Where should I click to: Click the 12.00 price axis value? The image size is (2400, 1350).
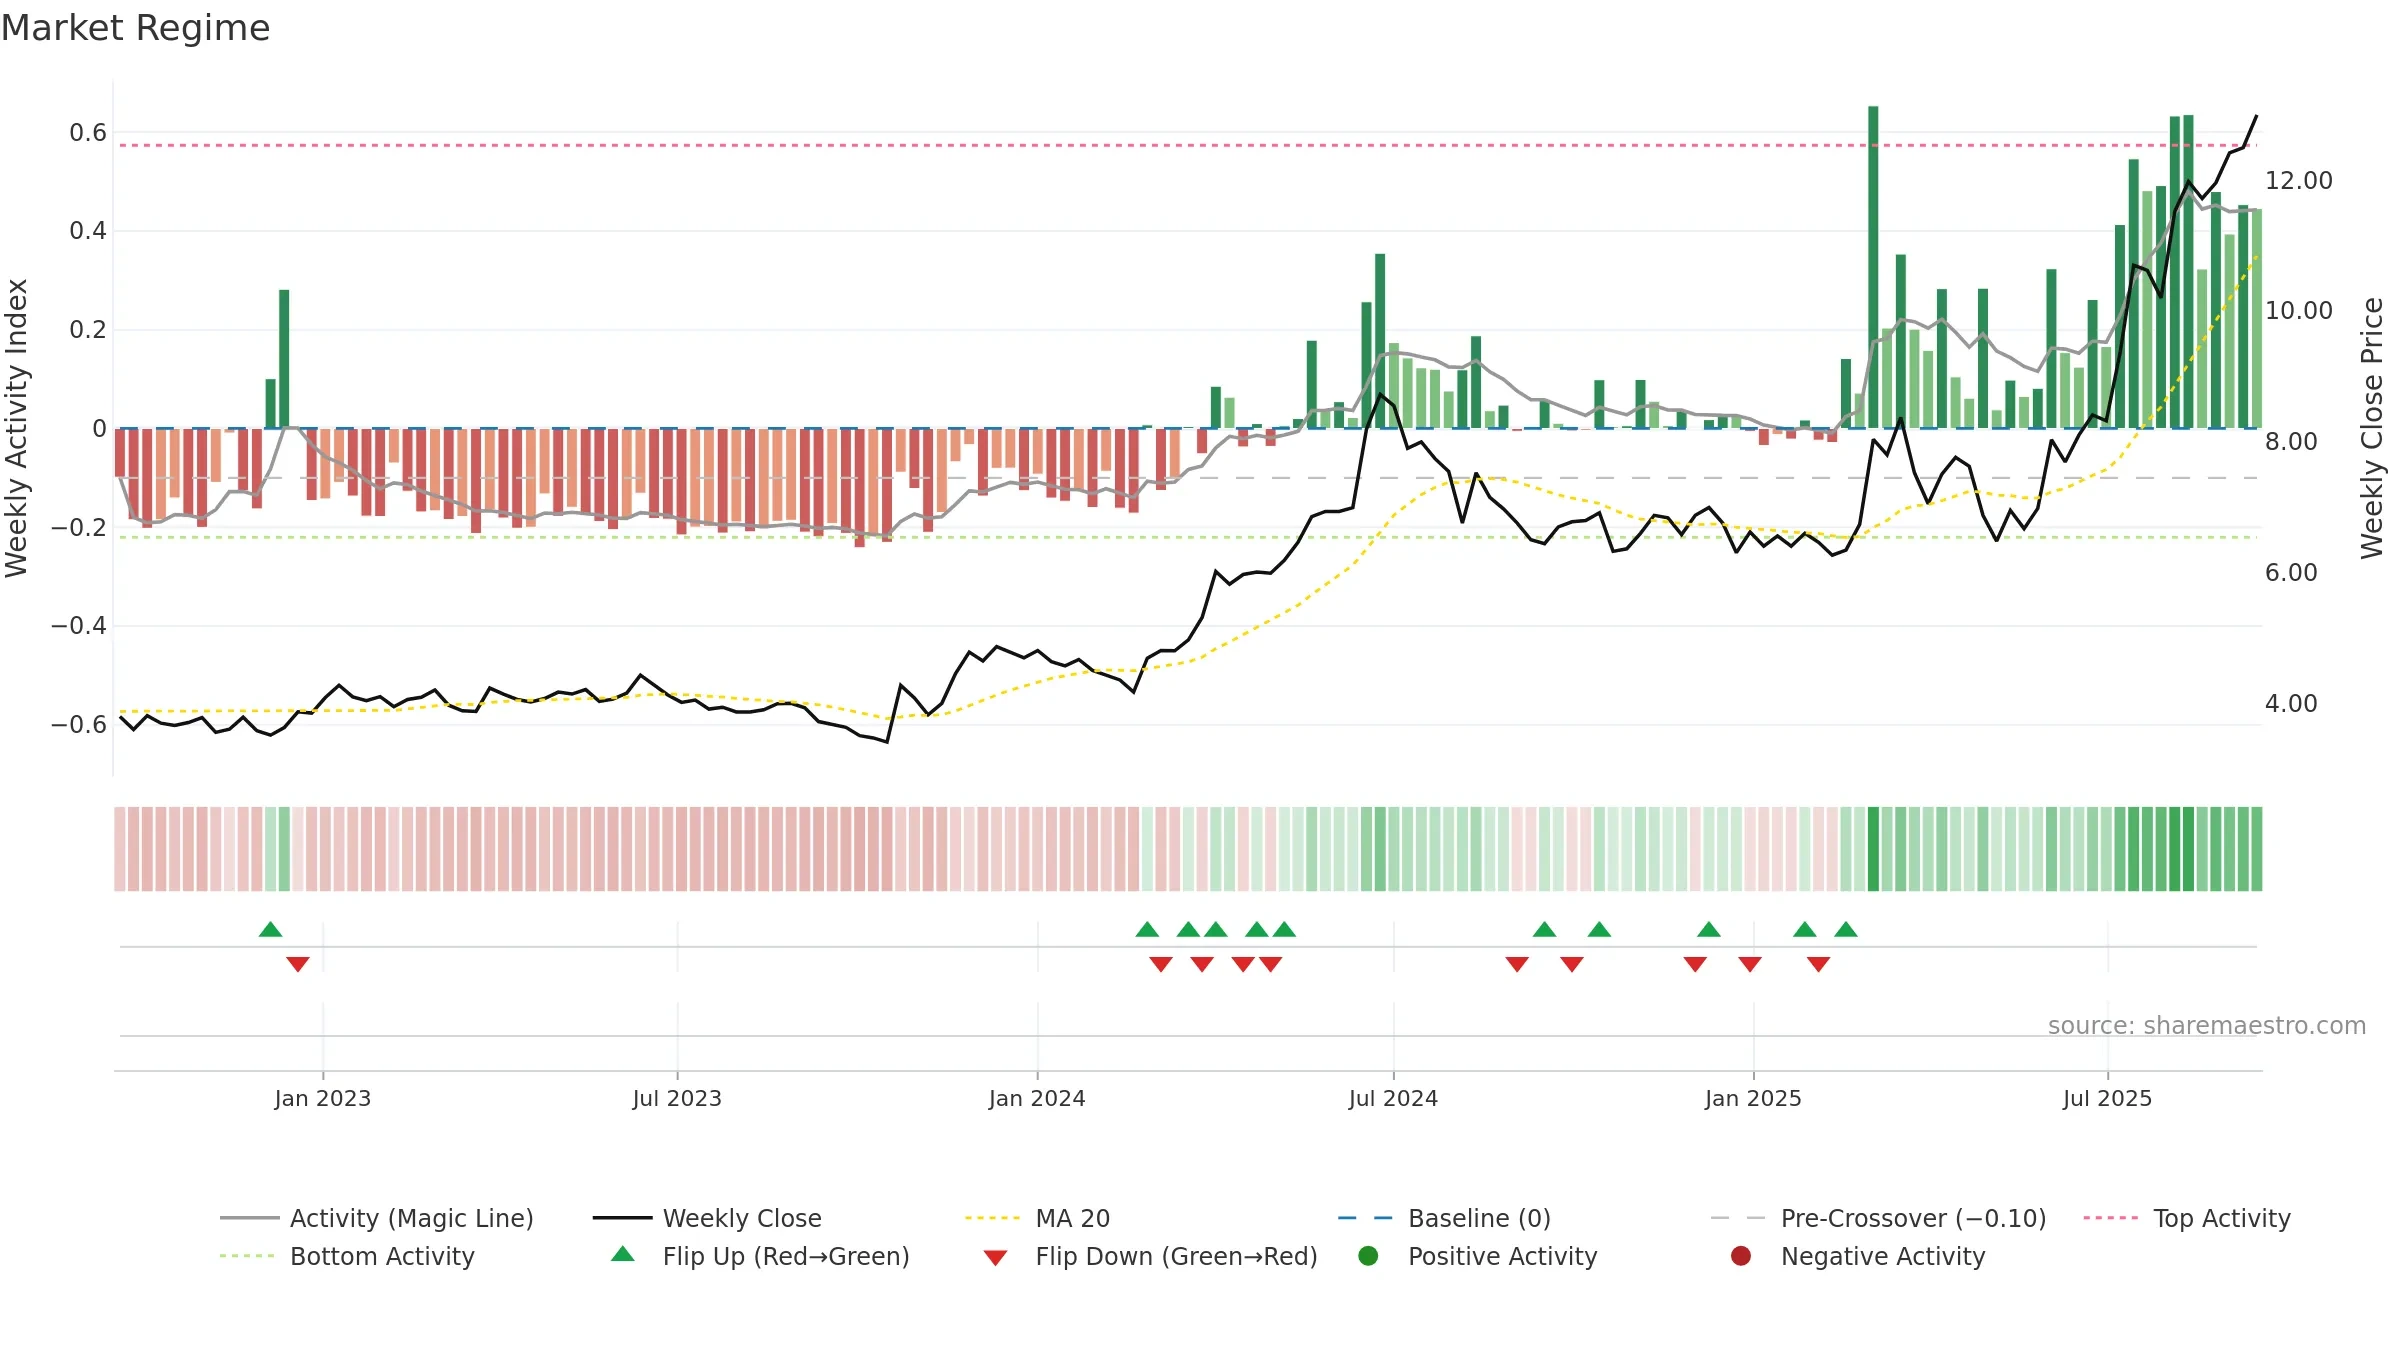click(2299, 181)
